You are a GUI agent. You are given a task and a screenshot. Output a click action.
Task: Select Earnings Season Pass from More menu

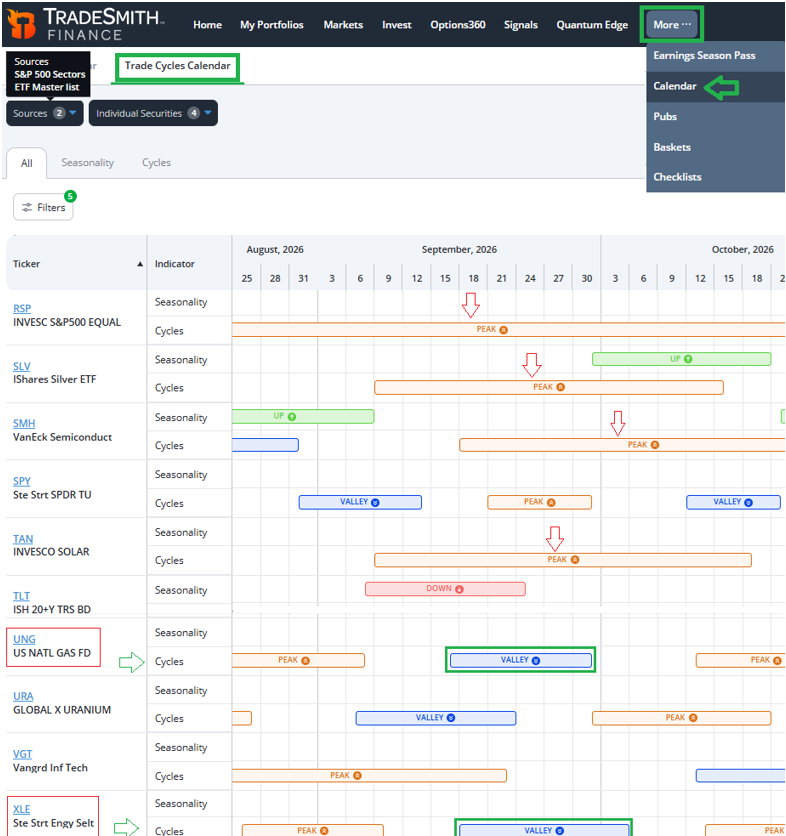[x=704, y=55]
